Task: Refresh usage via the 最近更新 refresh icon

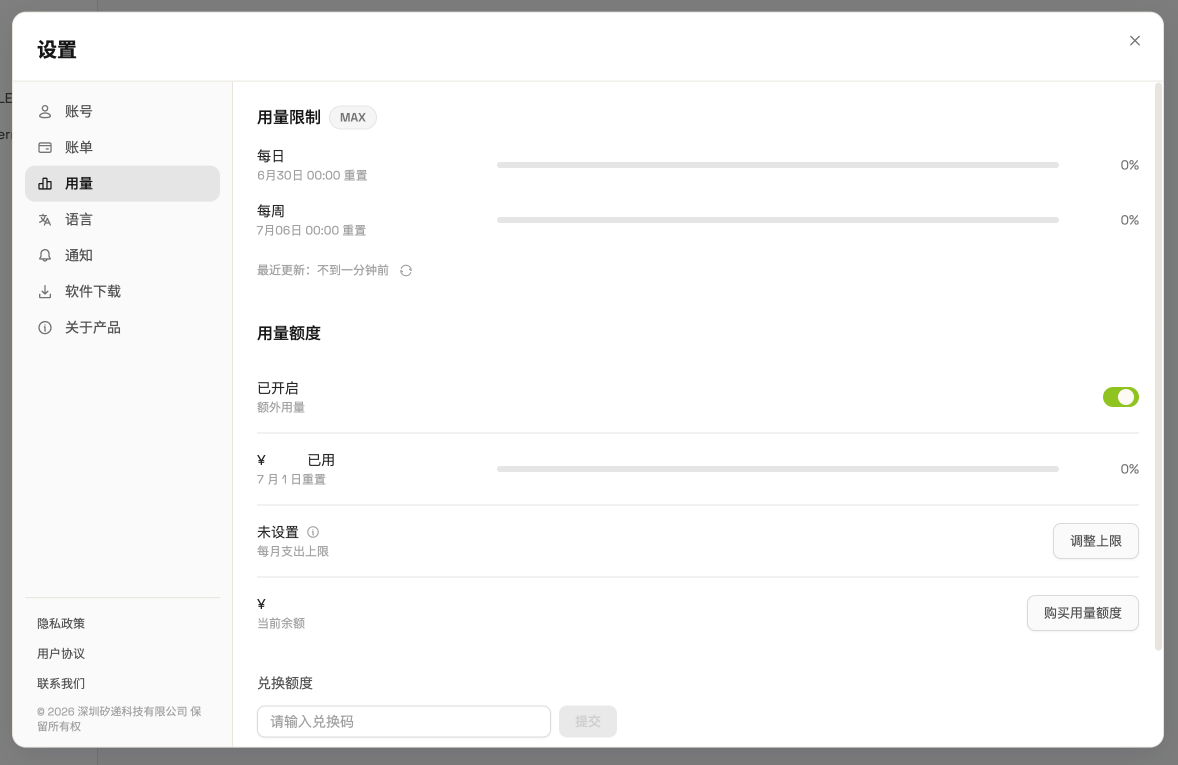Action: tap(406, 271)
